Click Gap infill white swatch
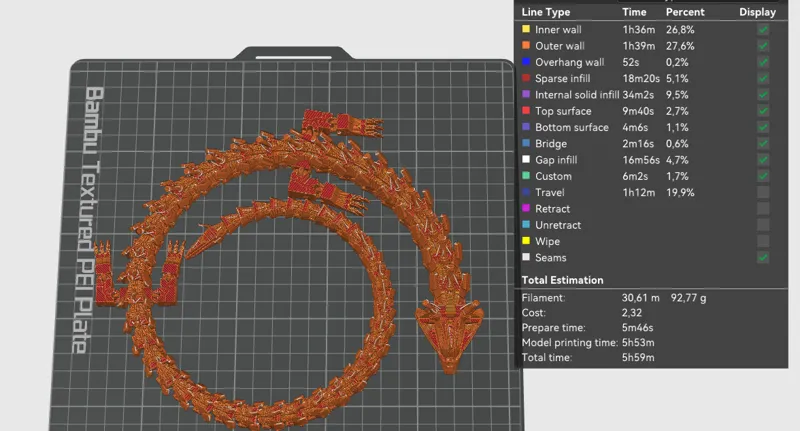The width and height of the screenshot is (800, 431). 526,159
